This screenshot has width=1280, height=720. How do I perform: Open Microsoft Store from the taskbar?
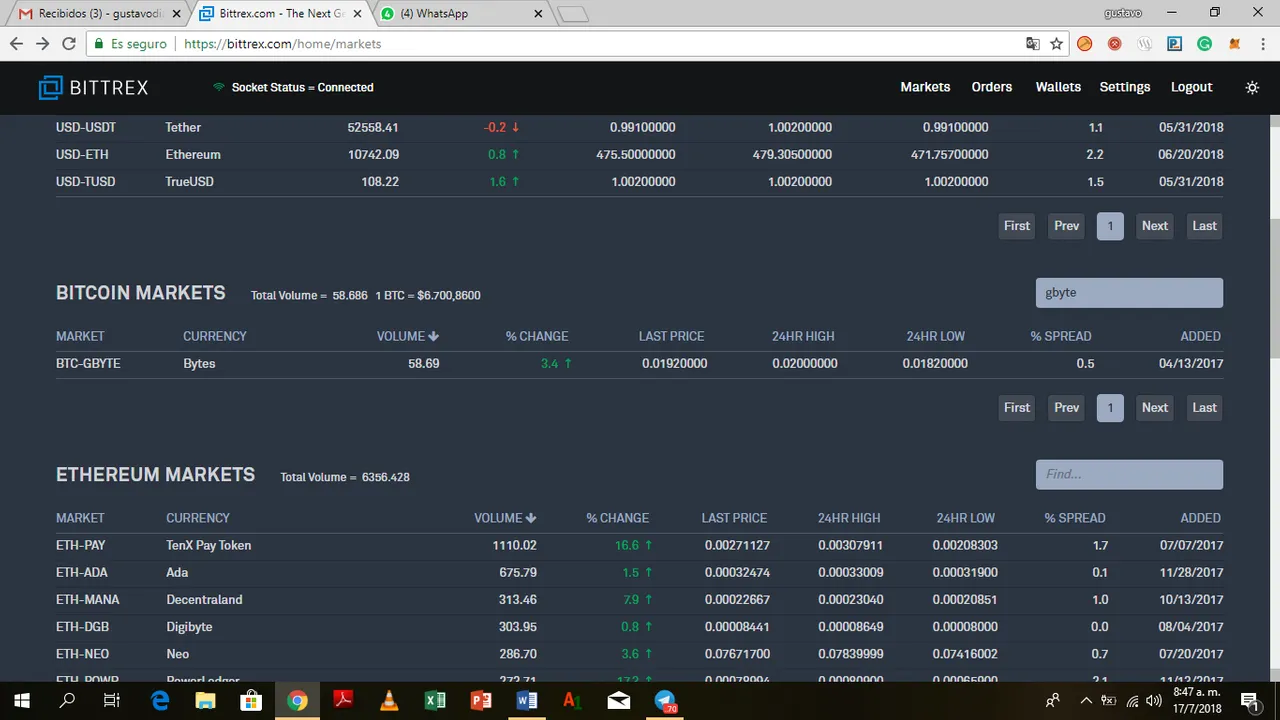(251, 700)
